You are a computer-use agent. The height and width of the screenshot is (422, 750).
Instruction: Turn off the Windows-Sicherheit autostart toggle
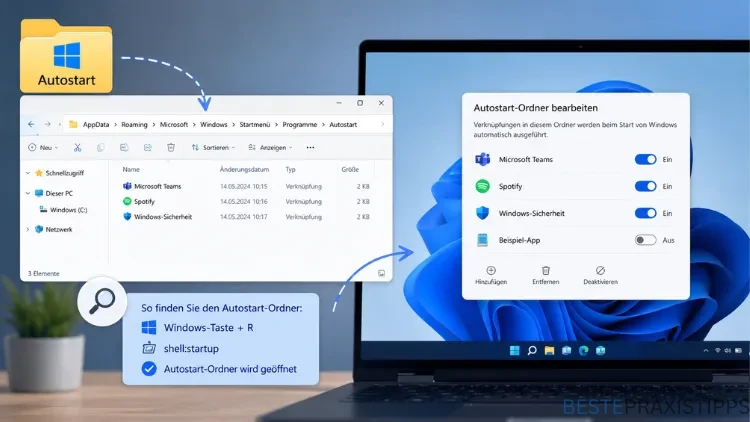[x=645, y=213]
